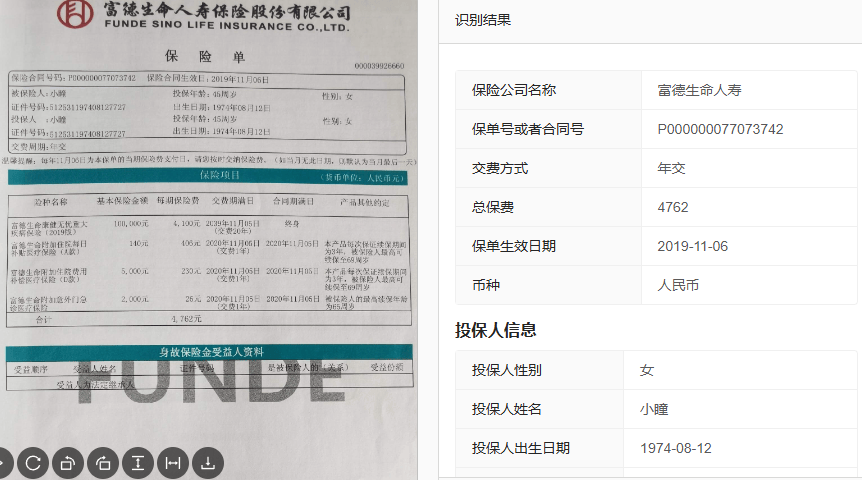Click total premium value 4762

point(673,207)
